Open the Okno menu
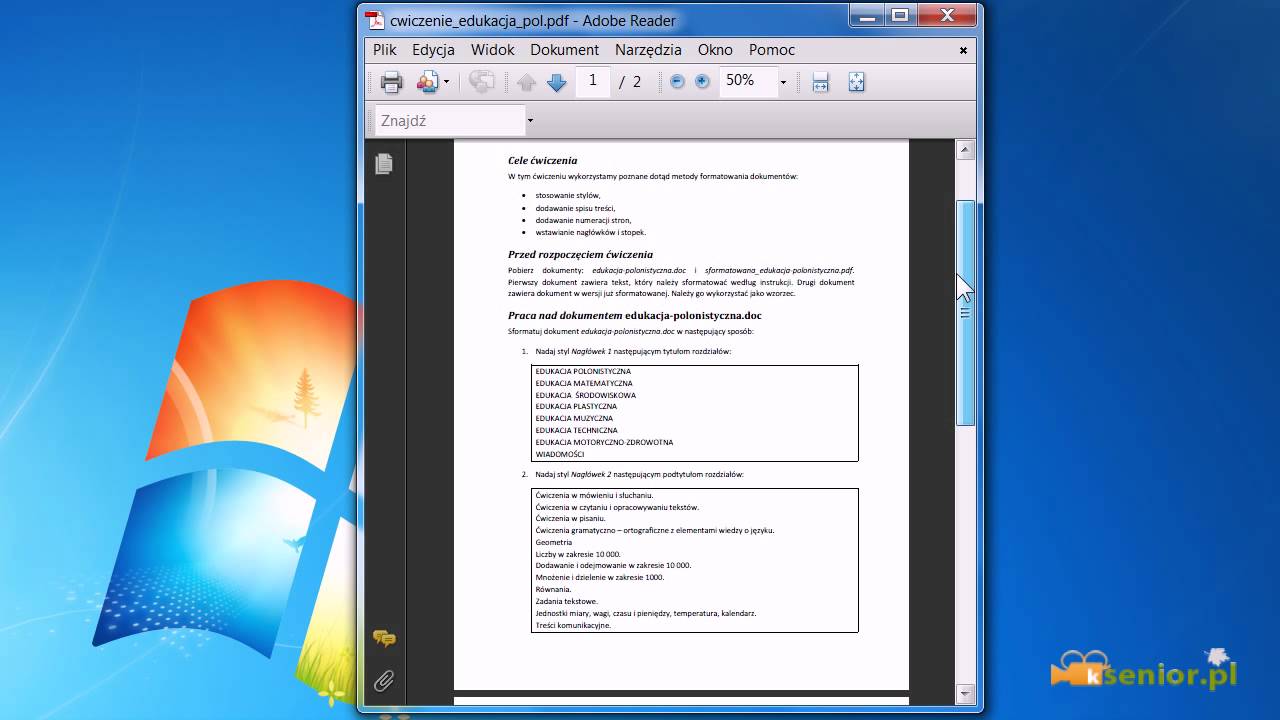This screenshot has height=720, width=1280. tap(715, 49)
